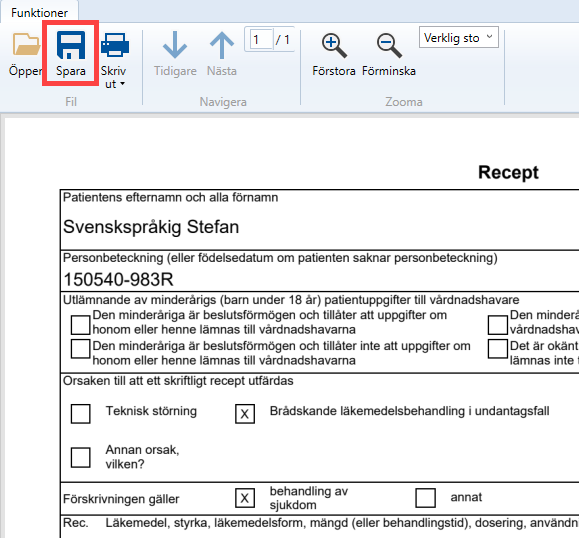This screenshot has height=538, width=579.
Task: Check box: minderåriga tillåter inte att uppgifter lämnas
Action: click(80, 349)
